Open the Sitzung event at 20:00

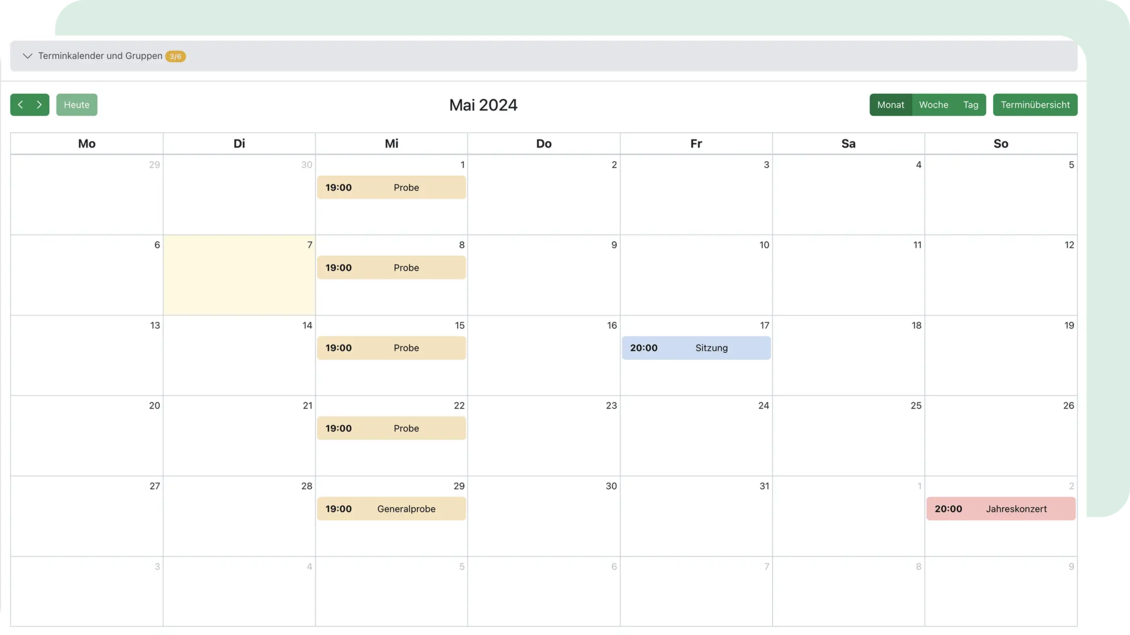click(696, 348)
